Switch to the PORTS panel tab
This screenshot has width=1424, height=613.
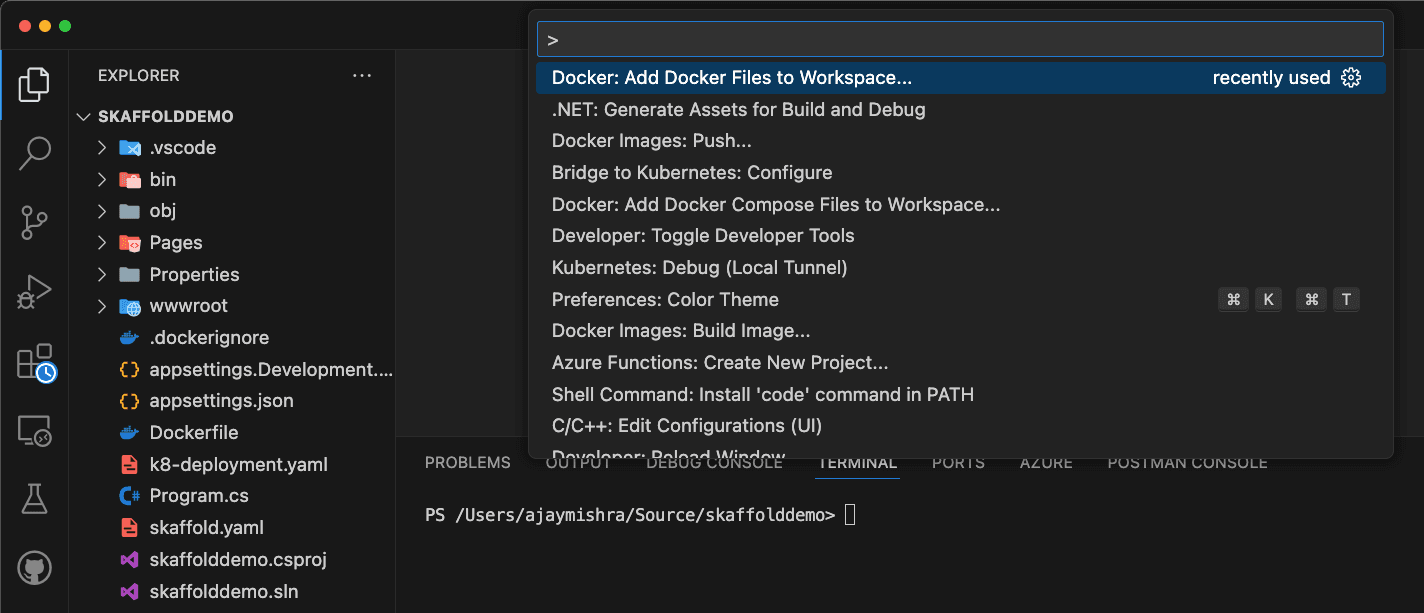[x=958, y=463]
